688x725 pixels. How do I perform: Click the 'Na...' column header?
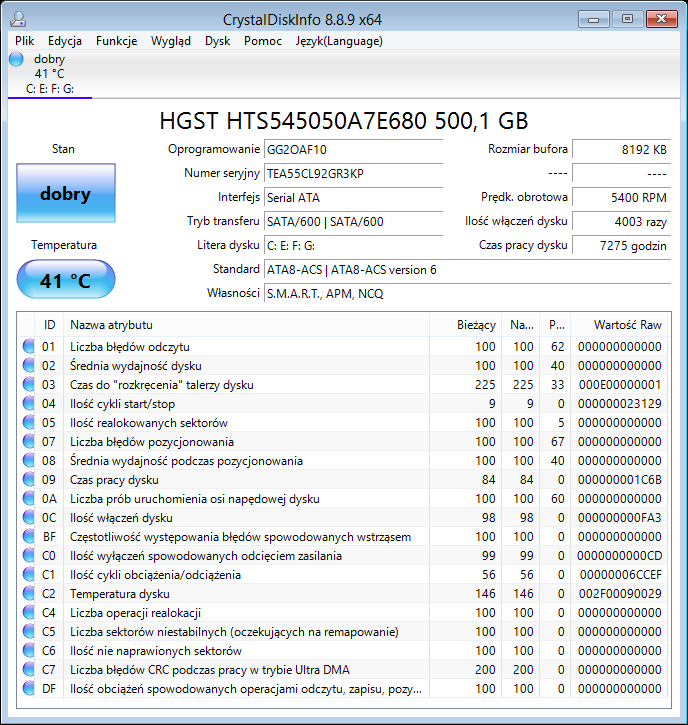click(x=521, y=325)
